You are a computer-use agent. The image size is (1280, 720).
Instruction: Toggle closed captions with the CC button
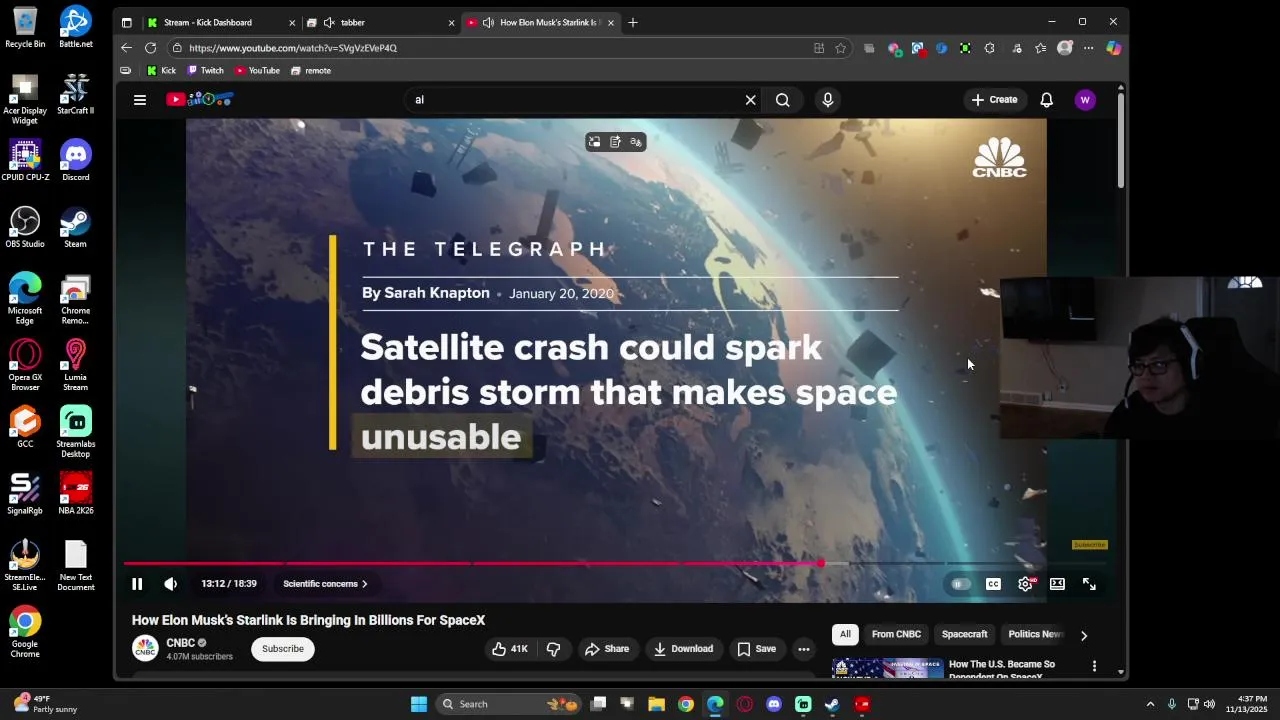(993, 584)
